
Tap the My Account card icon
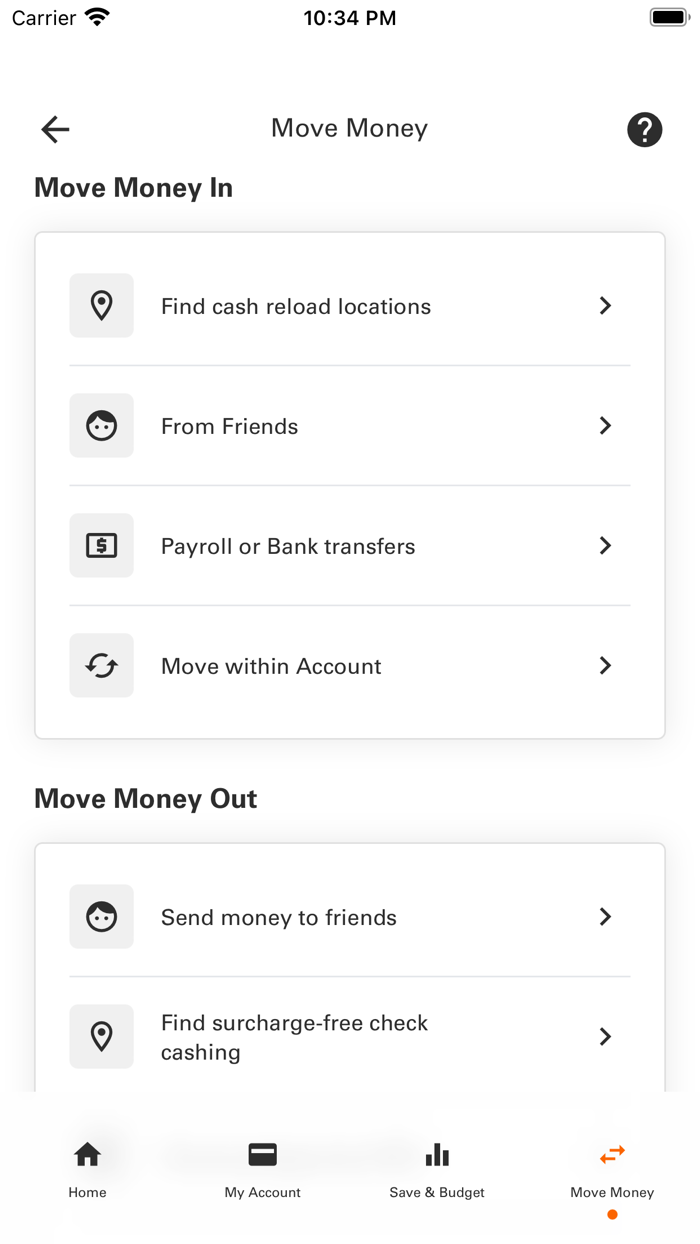point(262,1153)
